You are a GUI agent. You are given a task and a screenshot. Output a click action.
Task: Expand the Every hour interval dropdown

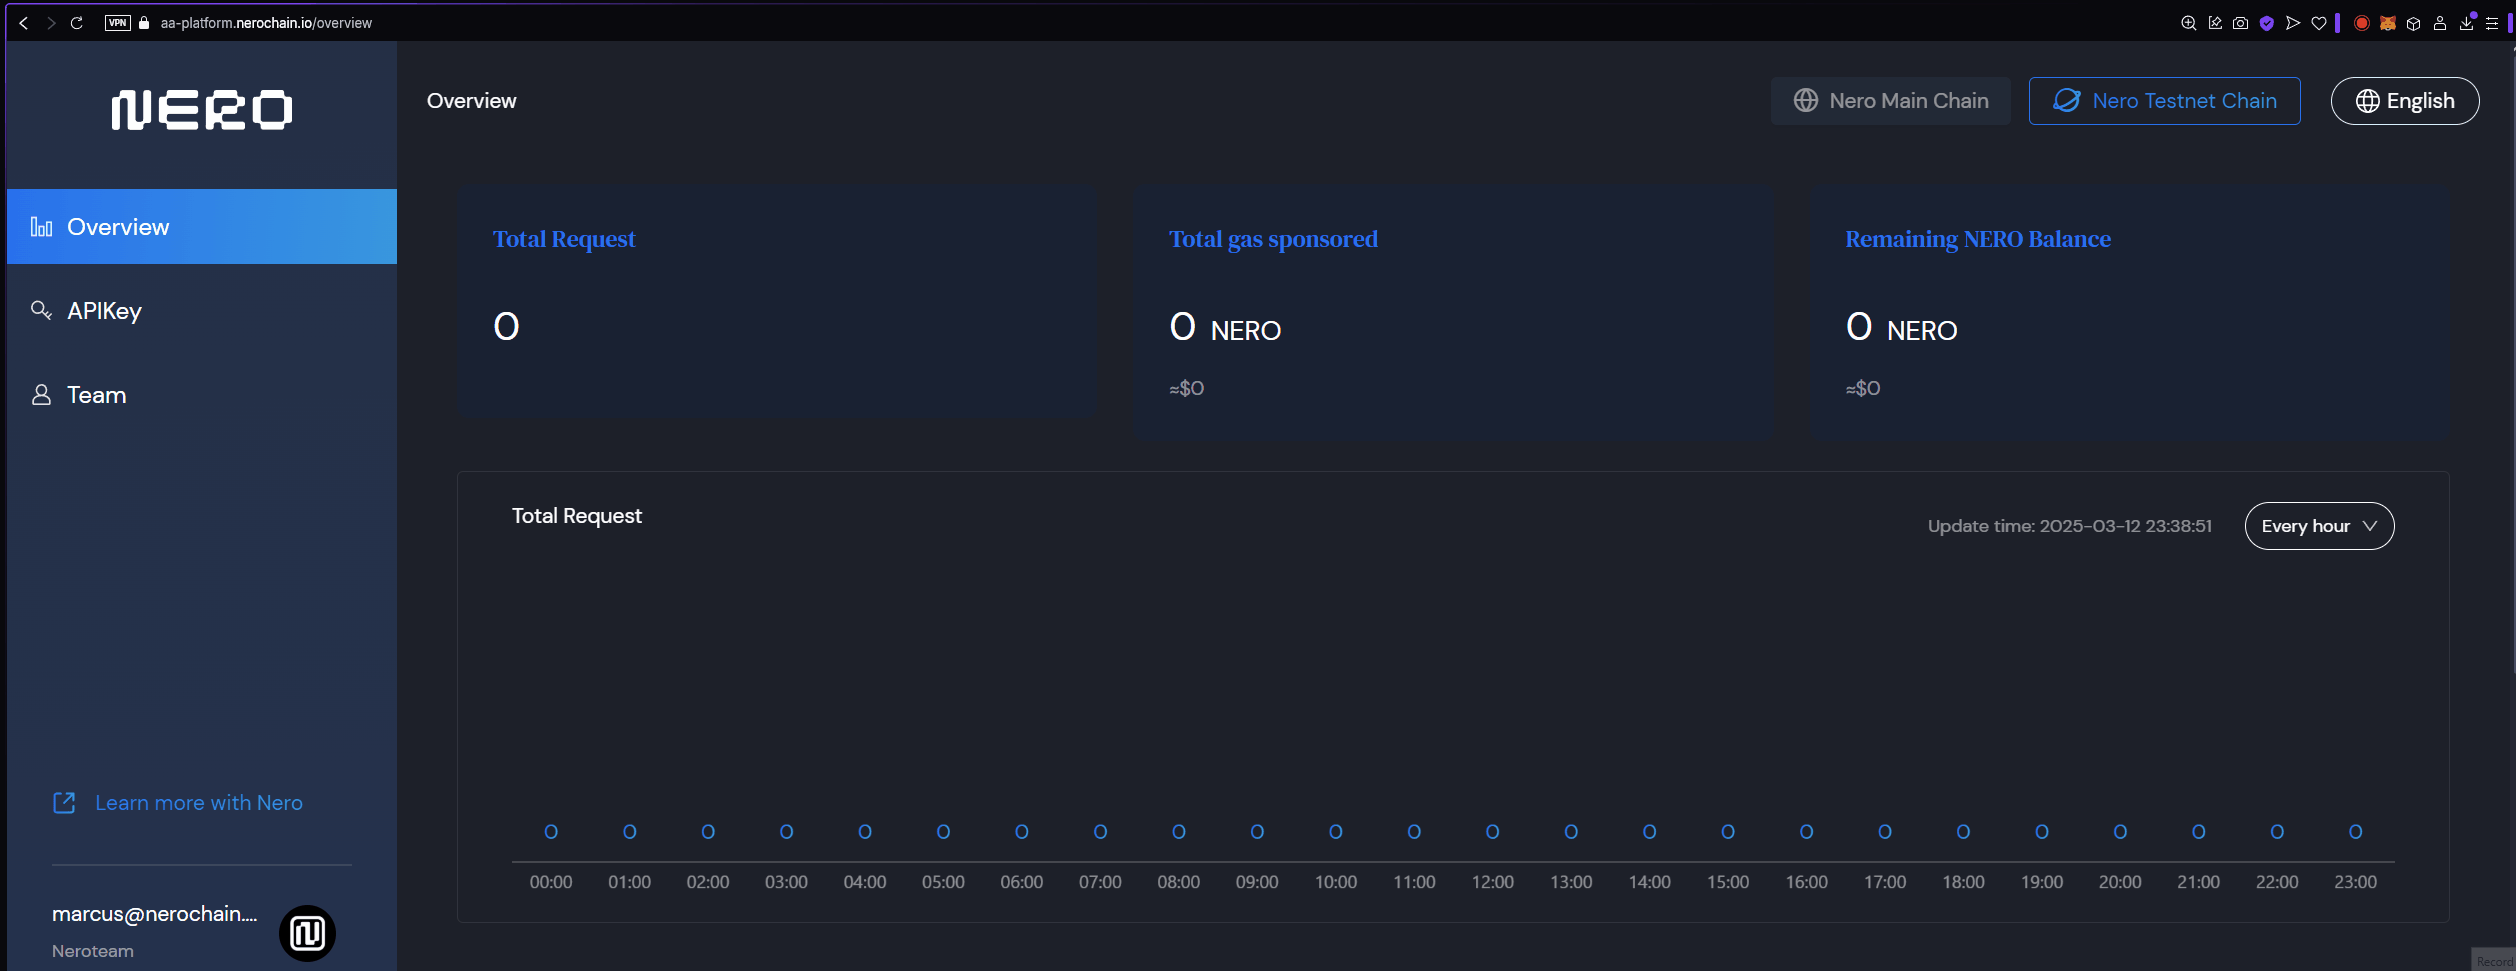tap(2318, 526)
